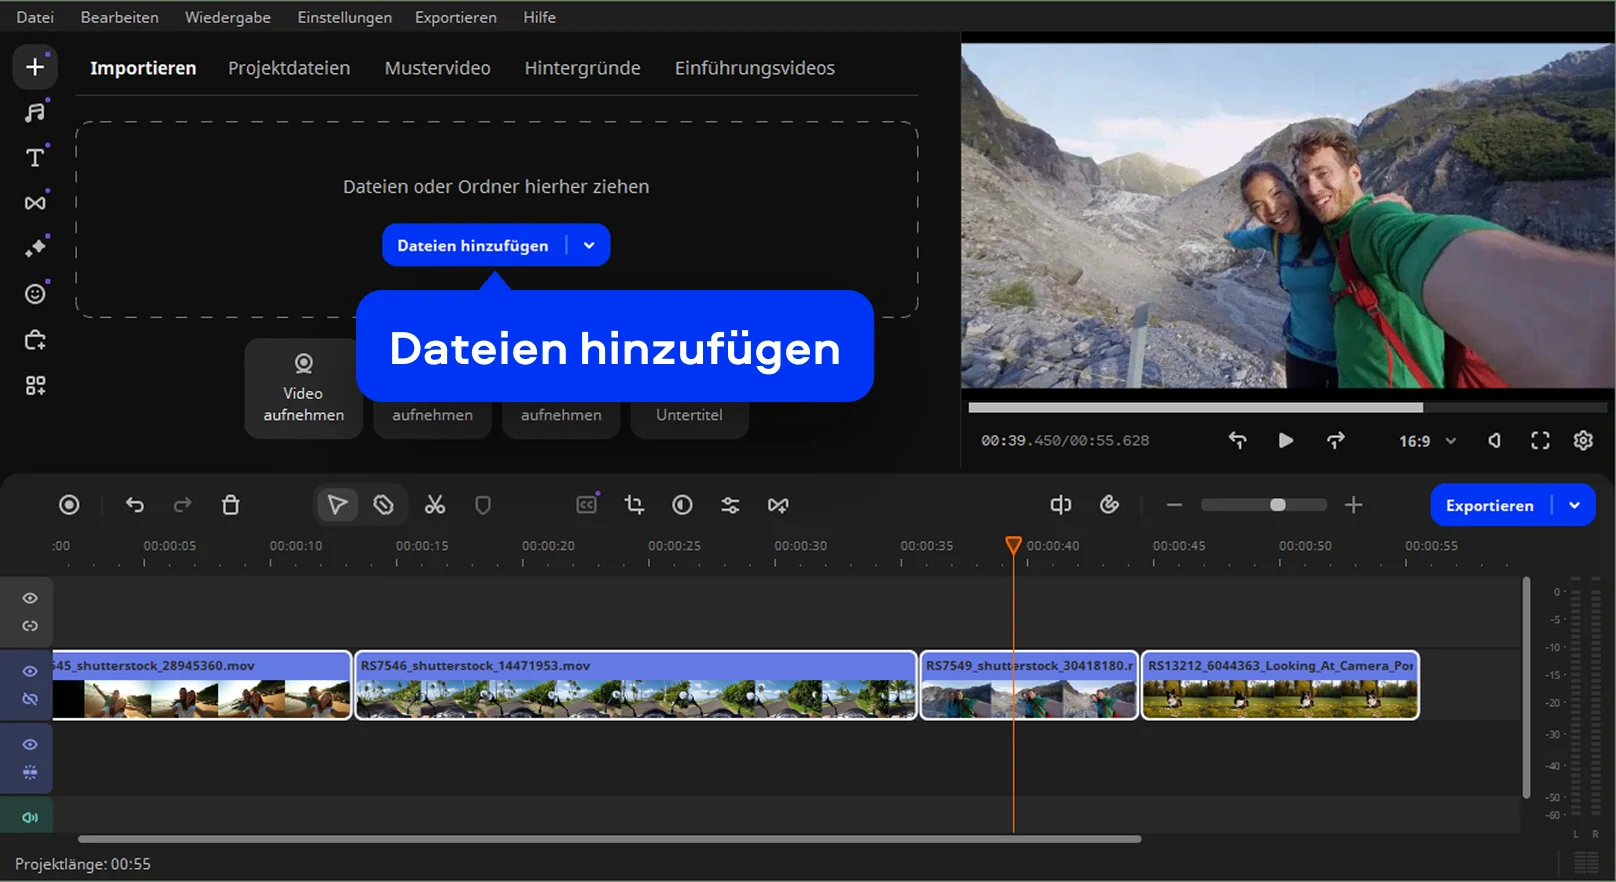Click the Video aufnehmen button

tap(303, 389)
